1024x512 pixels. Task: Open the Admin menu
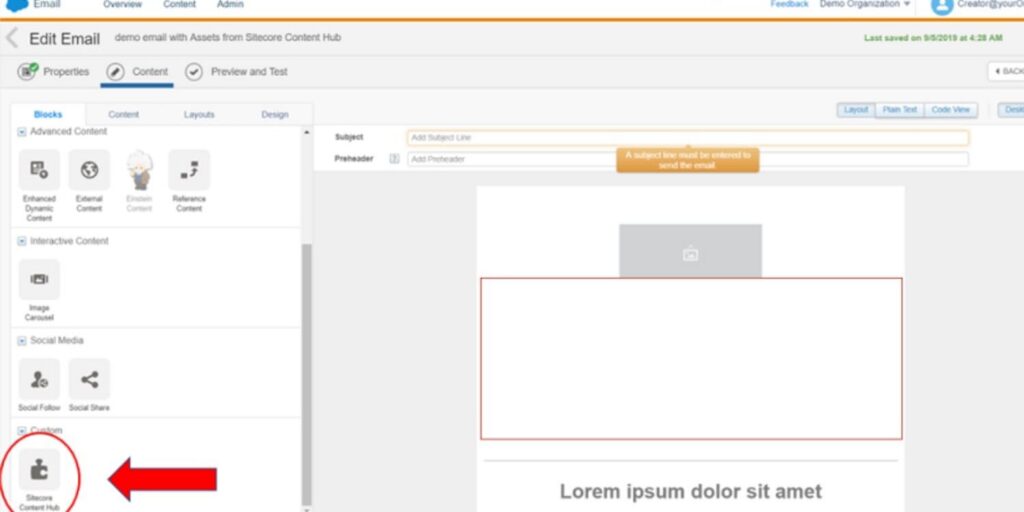[231, 5]
